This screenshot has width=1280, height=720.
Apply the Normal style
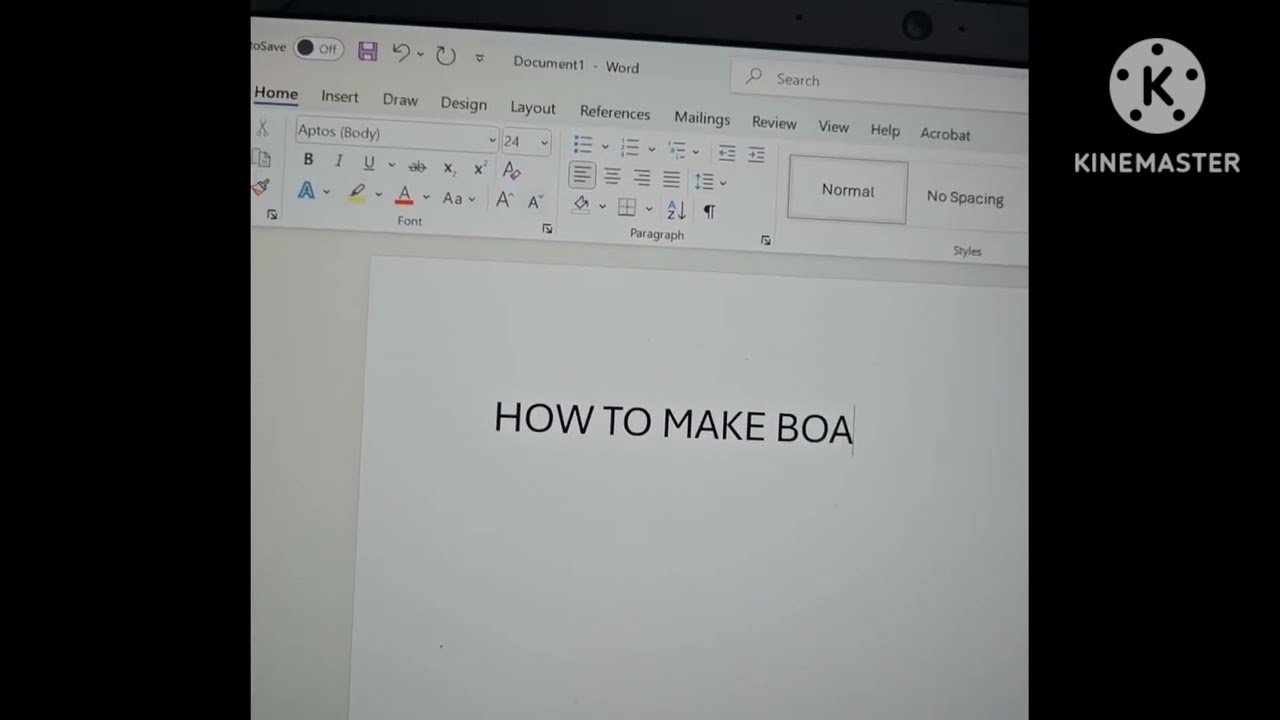tap(847, 190)
